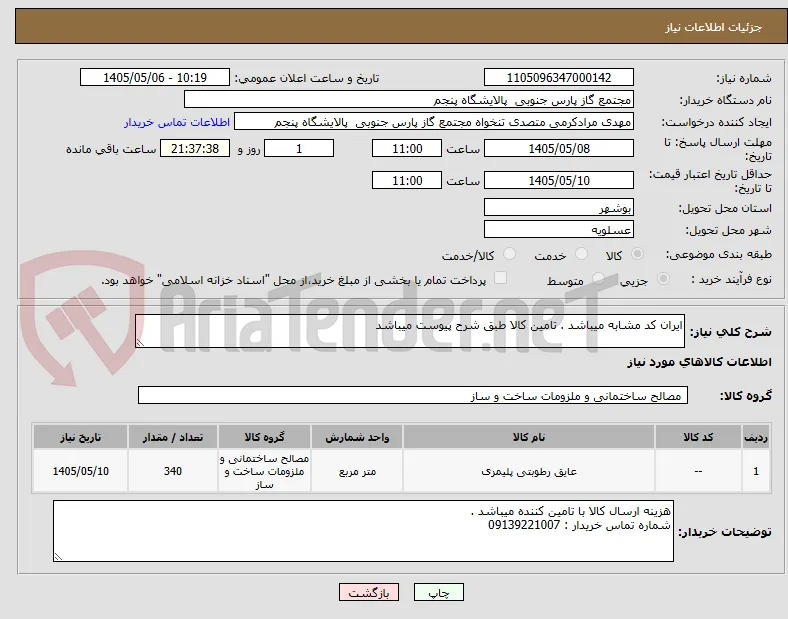
Task: Click the گروه کالا goods group field
Action: (x=413, y=395)
